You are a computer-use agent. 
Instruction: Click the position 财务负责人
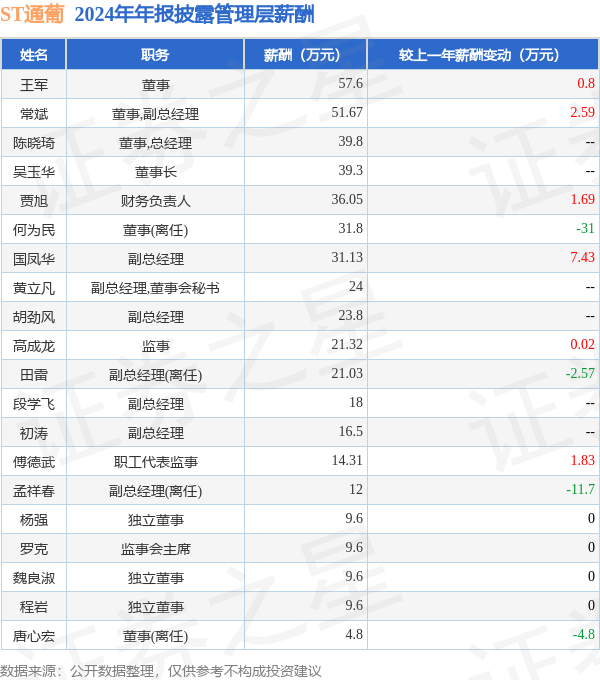click(155, 201)
